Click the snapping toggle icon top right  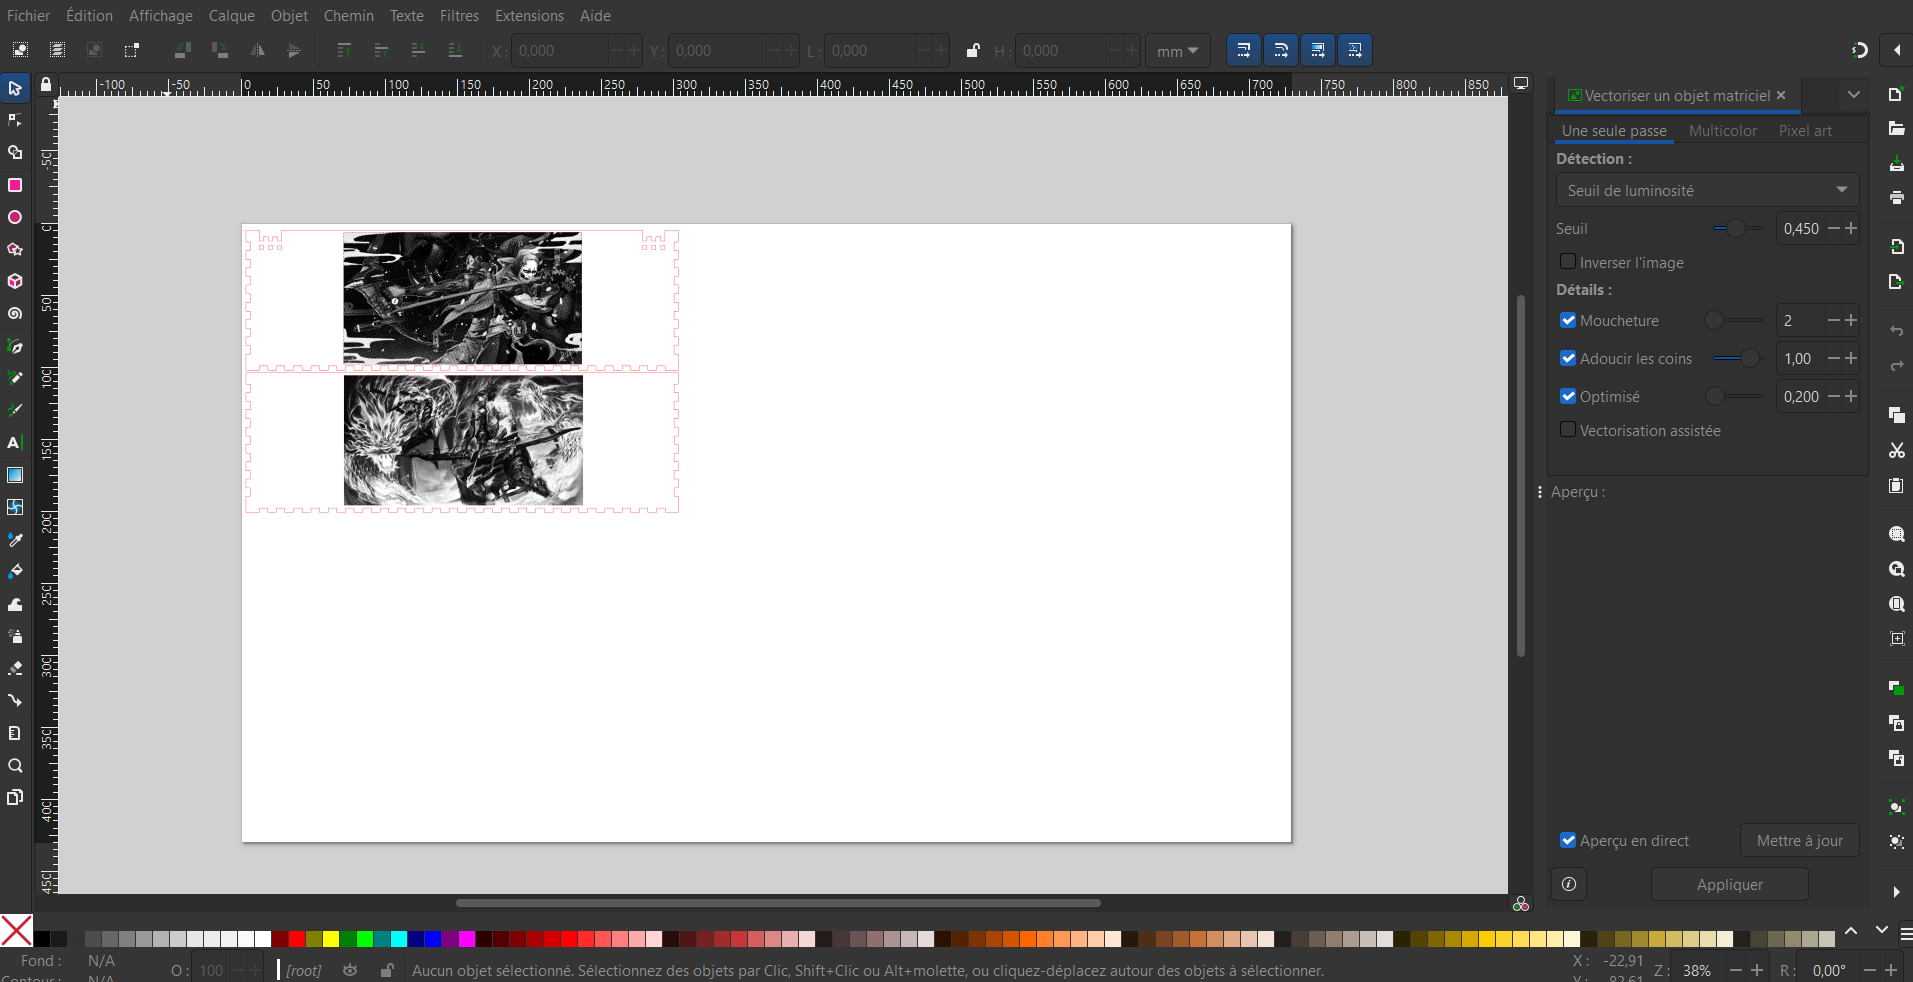pyautogui.click(x=1859, y=50)
